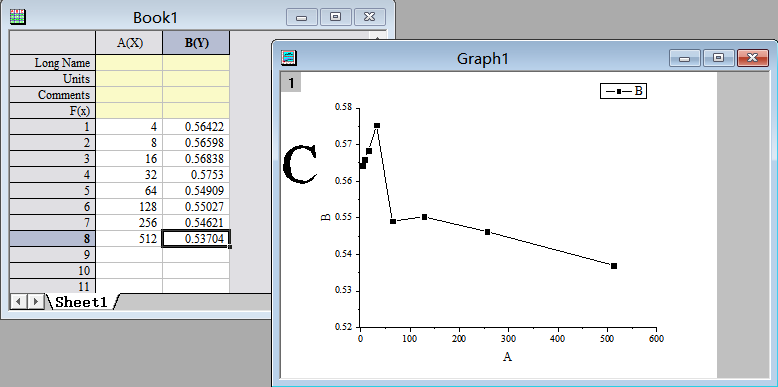Click column A cell with value 4
This screenshot has width=778, height=387.
click(x=129, y=127)
